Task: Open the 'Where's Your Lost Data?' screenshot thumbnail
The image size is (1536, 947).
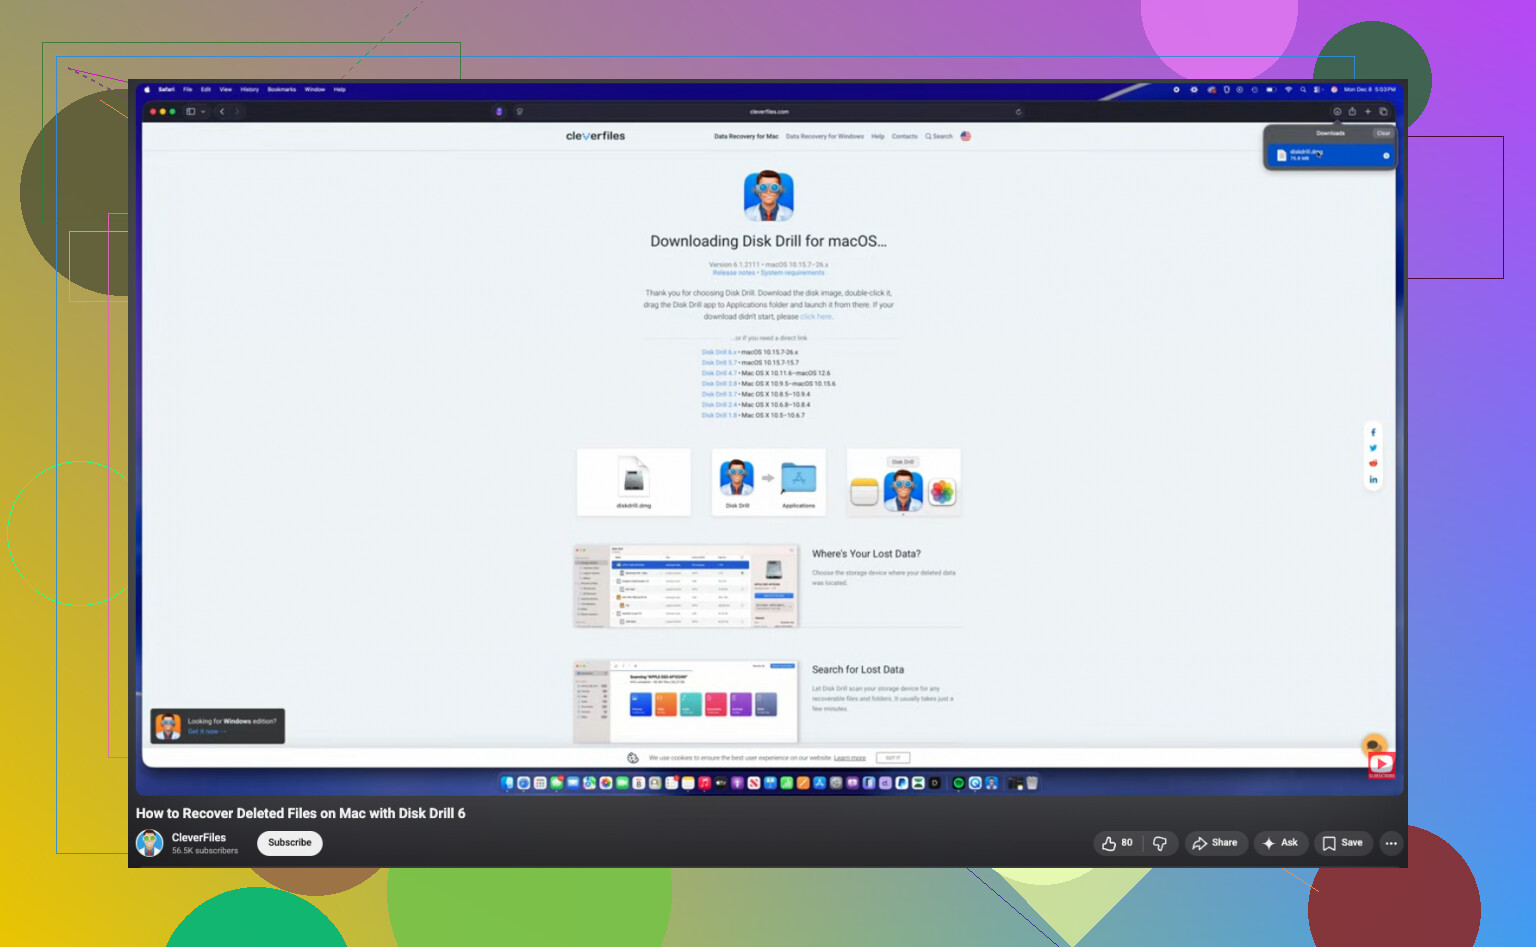Action: [686, 586]
